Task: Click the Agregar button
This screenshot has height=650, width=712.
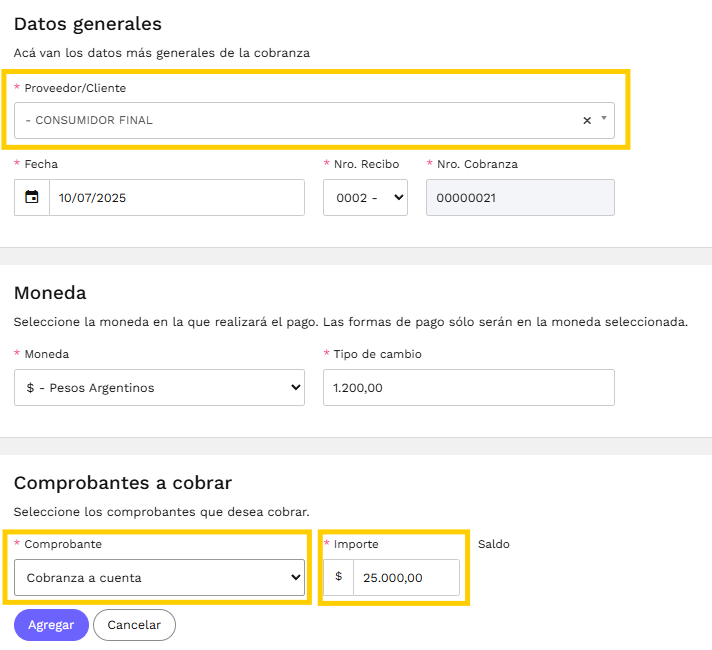Action: point(51,625)
